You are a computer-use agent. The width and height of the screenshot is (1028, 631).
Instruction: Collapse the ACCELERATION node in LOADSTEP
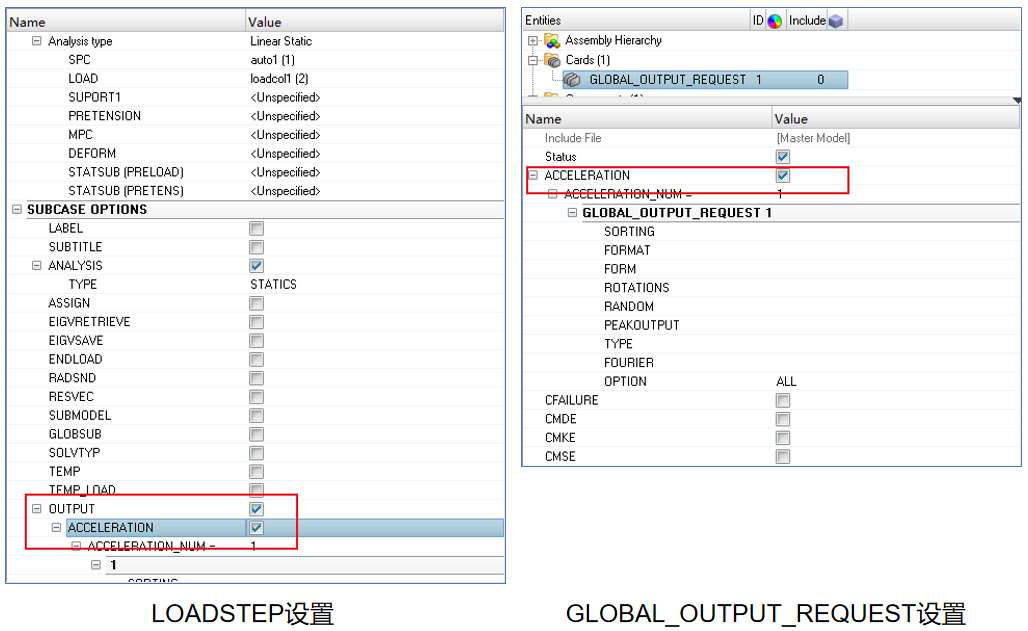click(x=57, y=527)
